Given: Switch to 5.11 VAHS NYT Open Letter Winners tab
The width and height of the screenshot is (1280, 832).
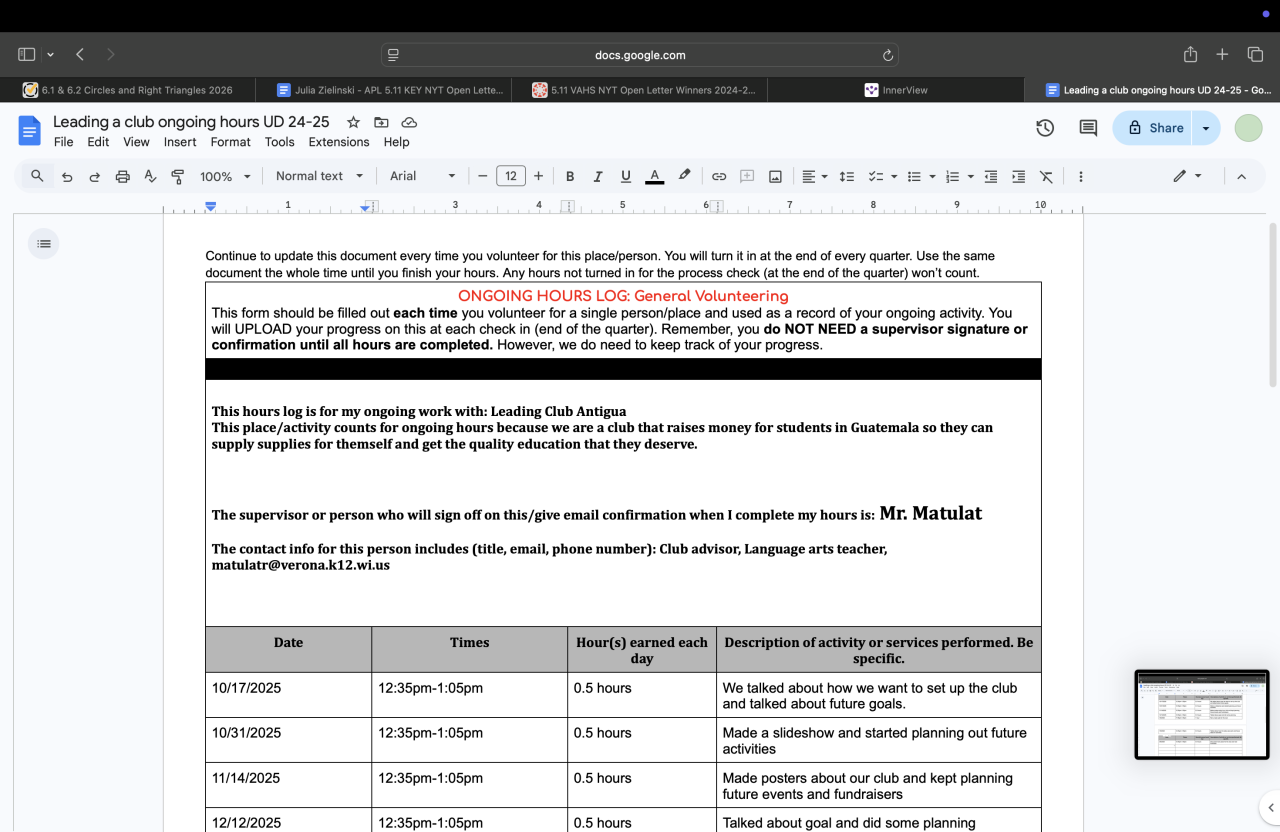Looking at the screenshot, I should (x=640, y=90).
